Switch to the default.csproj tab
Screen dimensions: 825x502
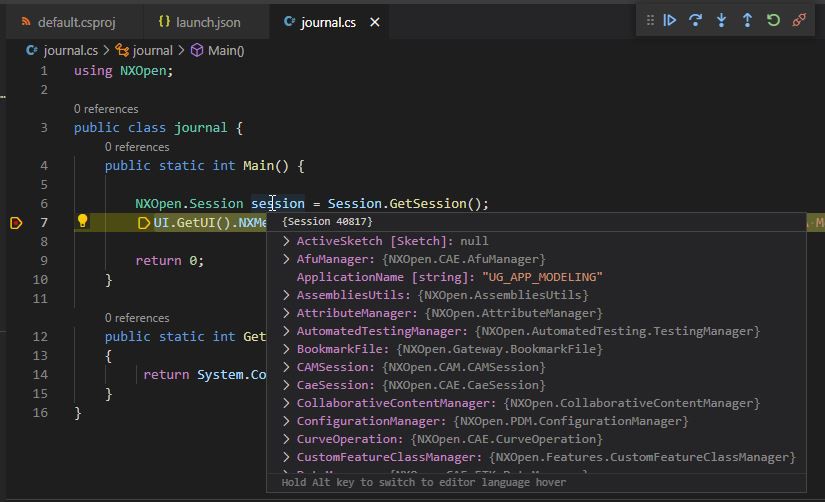77,22
